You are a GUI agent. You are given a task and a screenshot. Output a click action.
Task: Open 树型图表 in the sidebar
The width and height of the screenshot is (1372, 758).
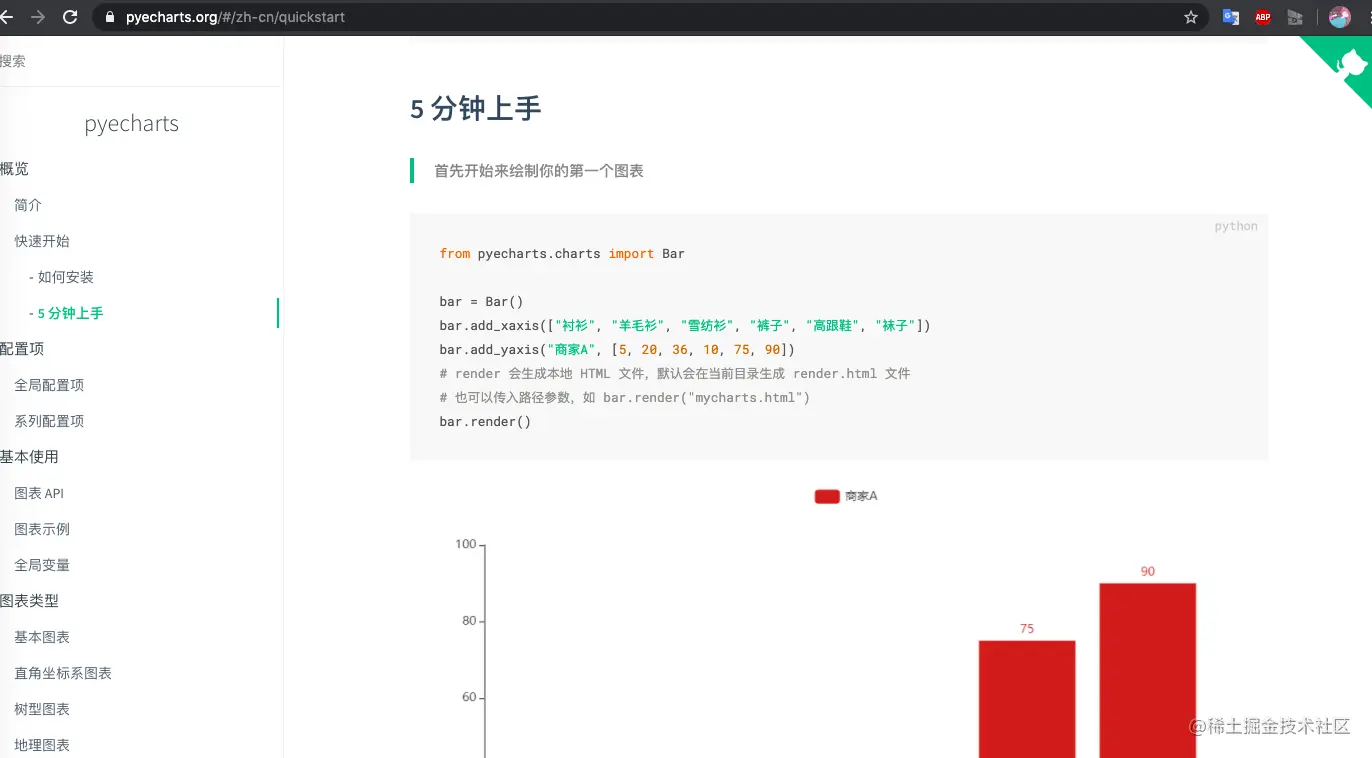[42, 709]
